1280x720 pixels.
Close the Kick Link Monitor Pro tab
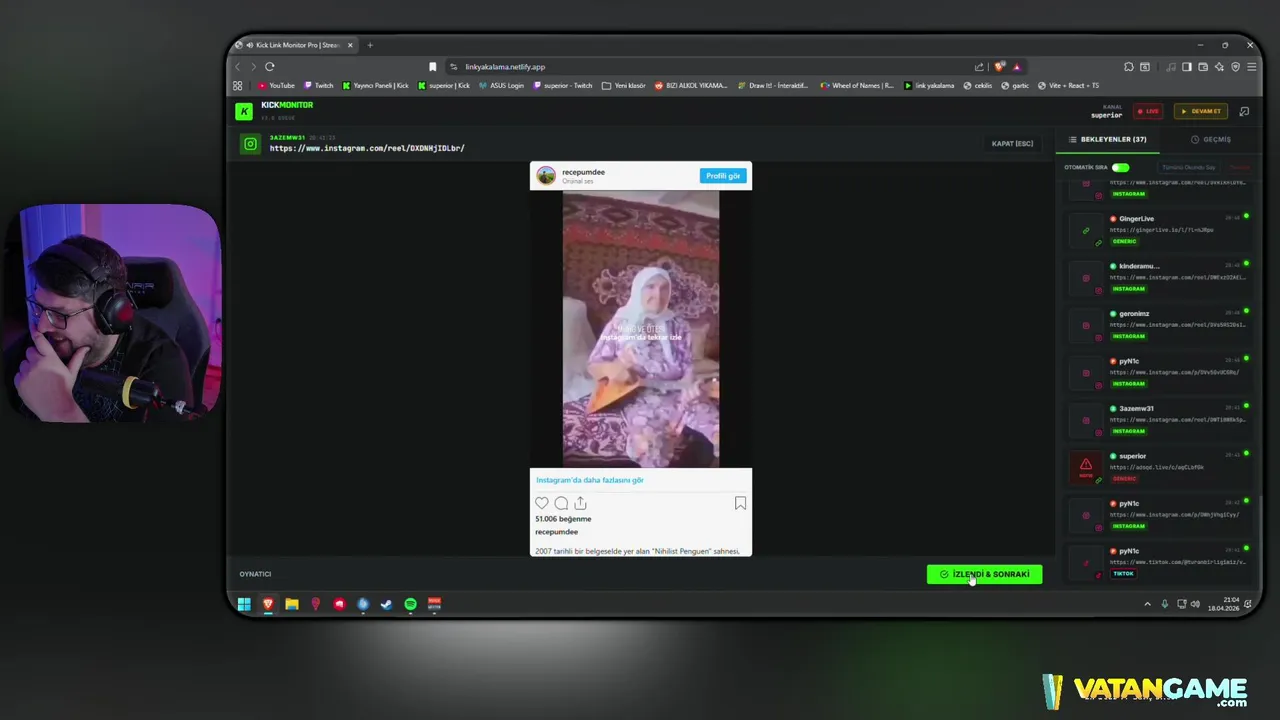[x=350, y=45]
